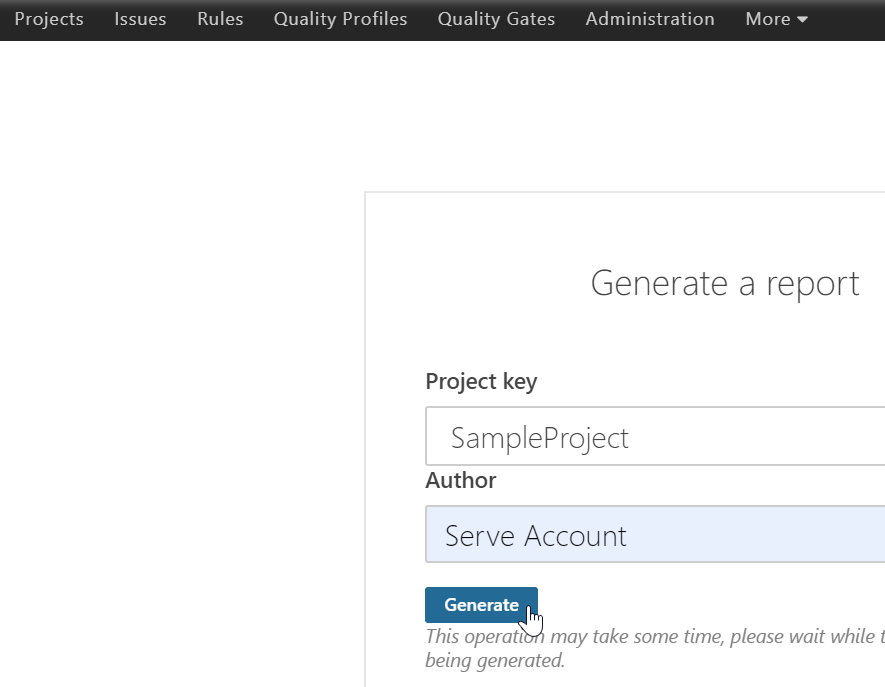Go to the Issues menu item
885x687 pixels.
pos(140,19)
